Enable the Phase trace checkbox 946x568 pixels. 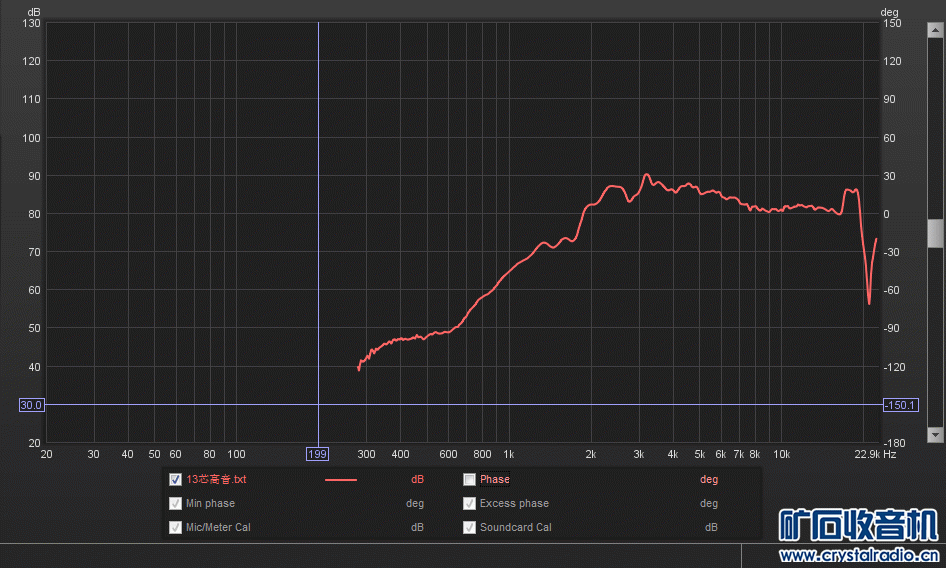[x=469, y=480]
